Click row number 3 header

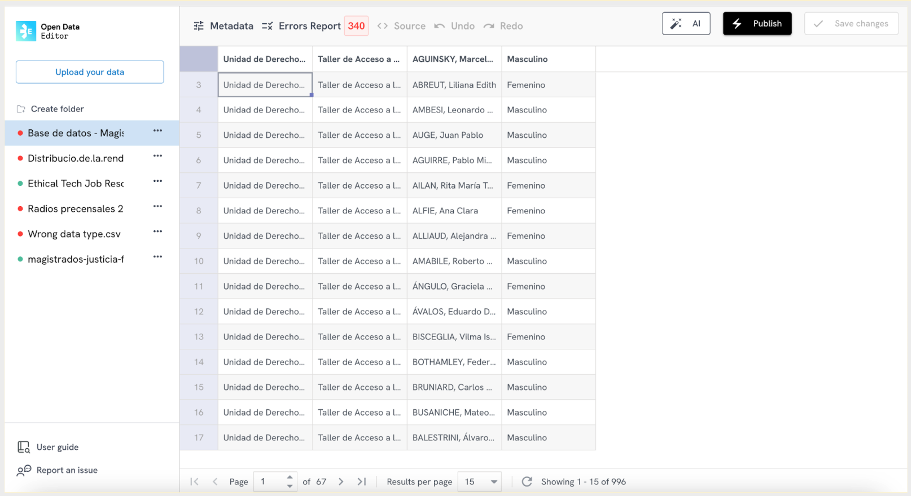coord(199,85)
